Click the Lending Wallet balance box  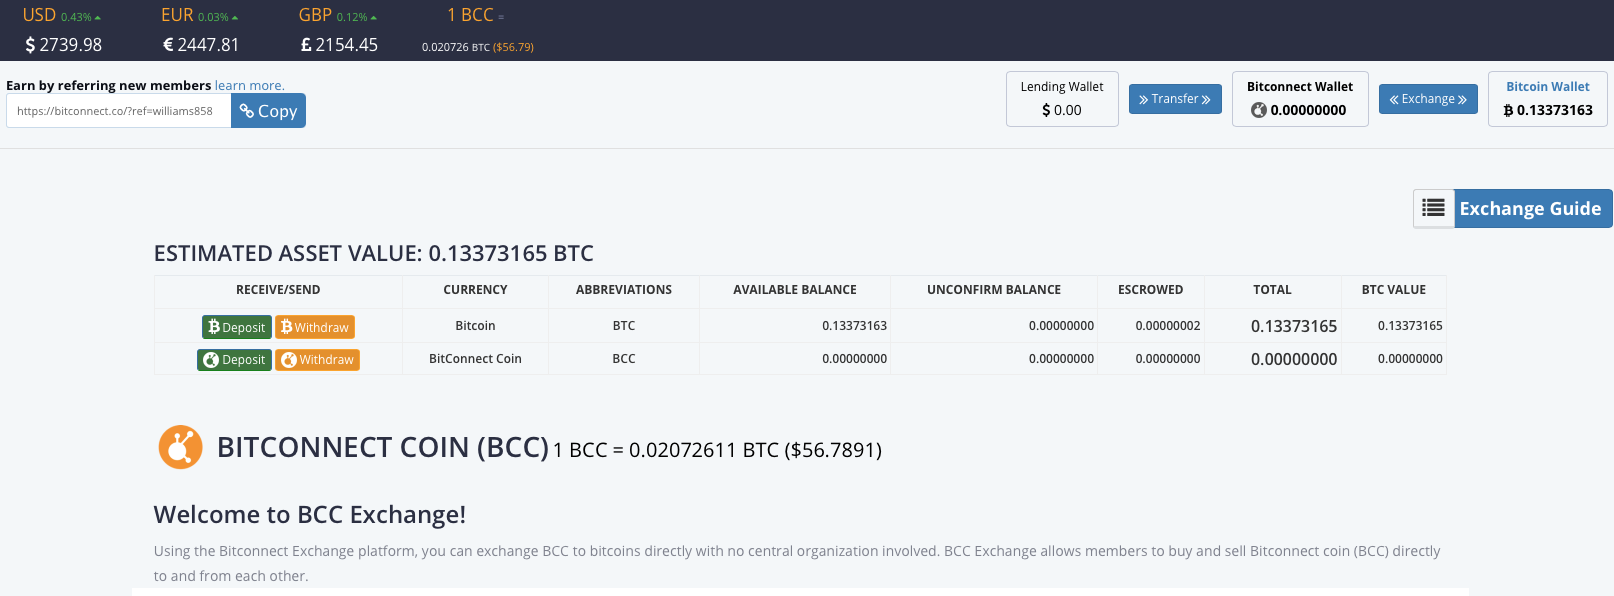(x=1061, y=99)
